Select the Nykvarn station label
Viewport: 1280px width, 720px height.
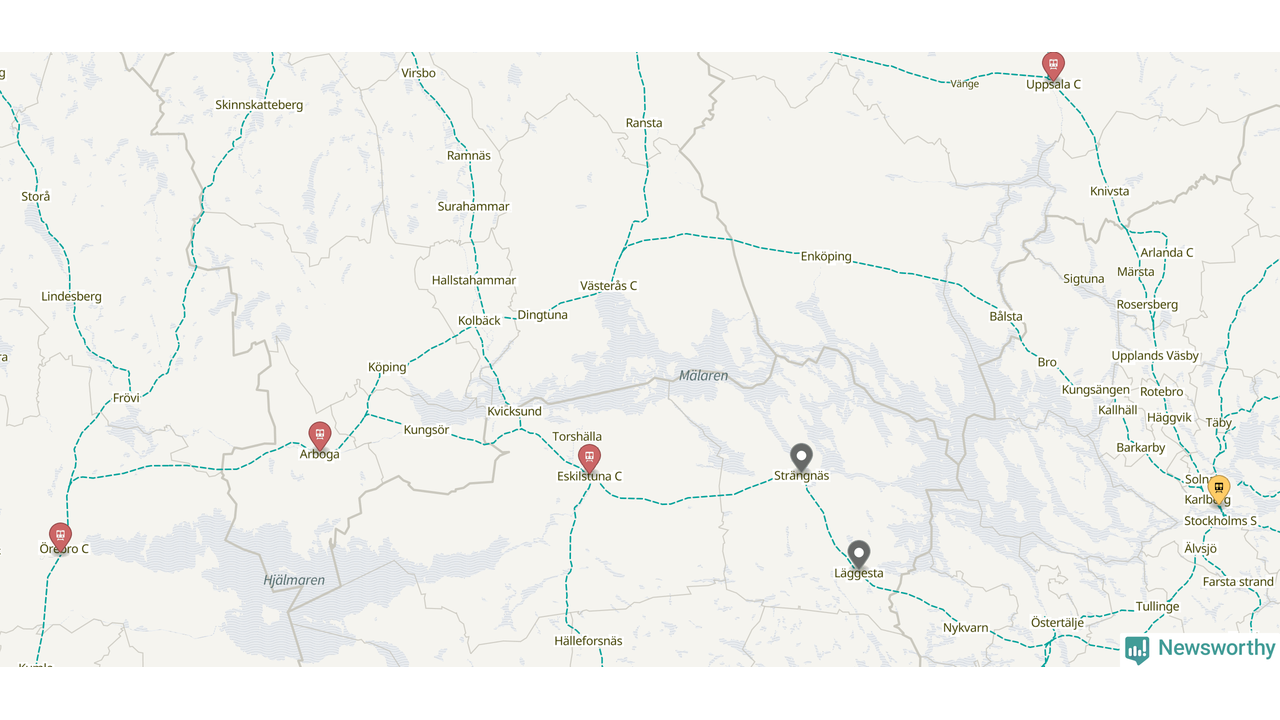[965, 629]
